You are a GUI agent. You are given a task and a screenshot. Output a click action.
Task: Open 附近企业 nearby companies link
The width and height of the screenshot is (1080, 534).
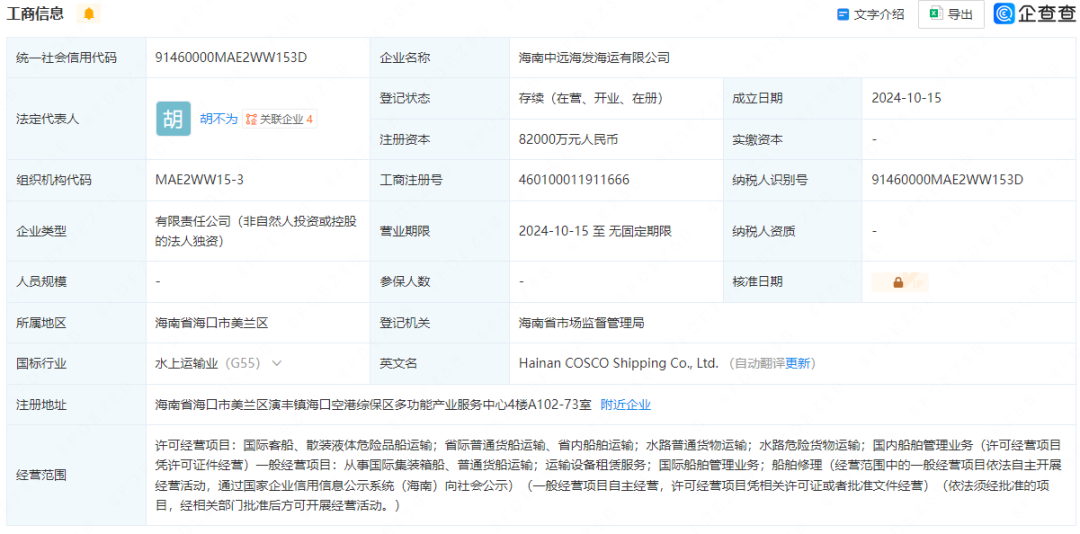[625, 404]
